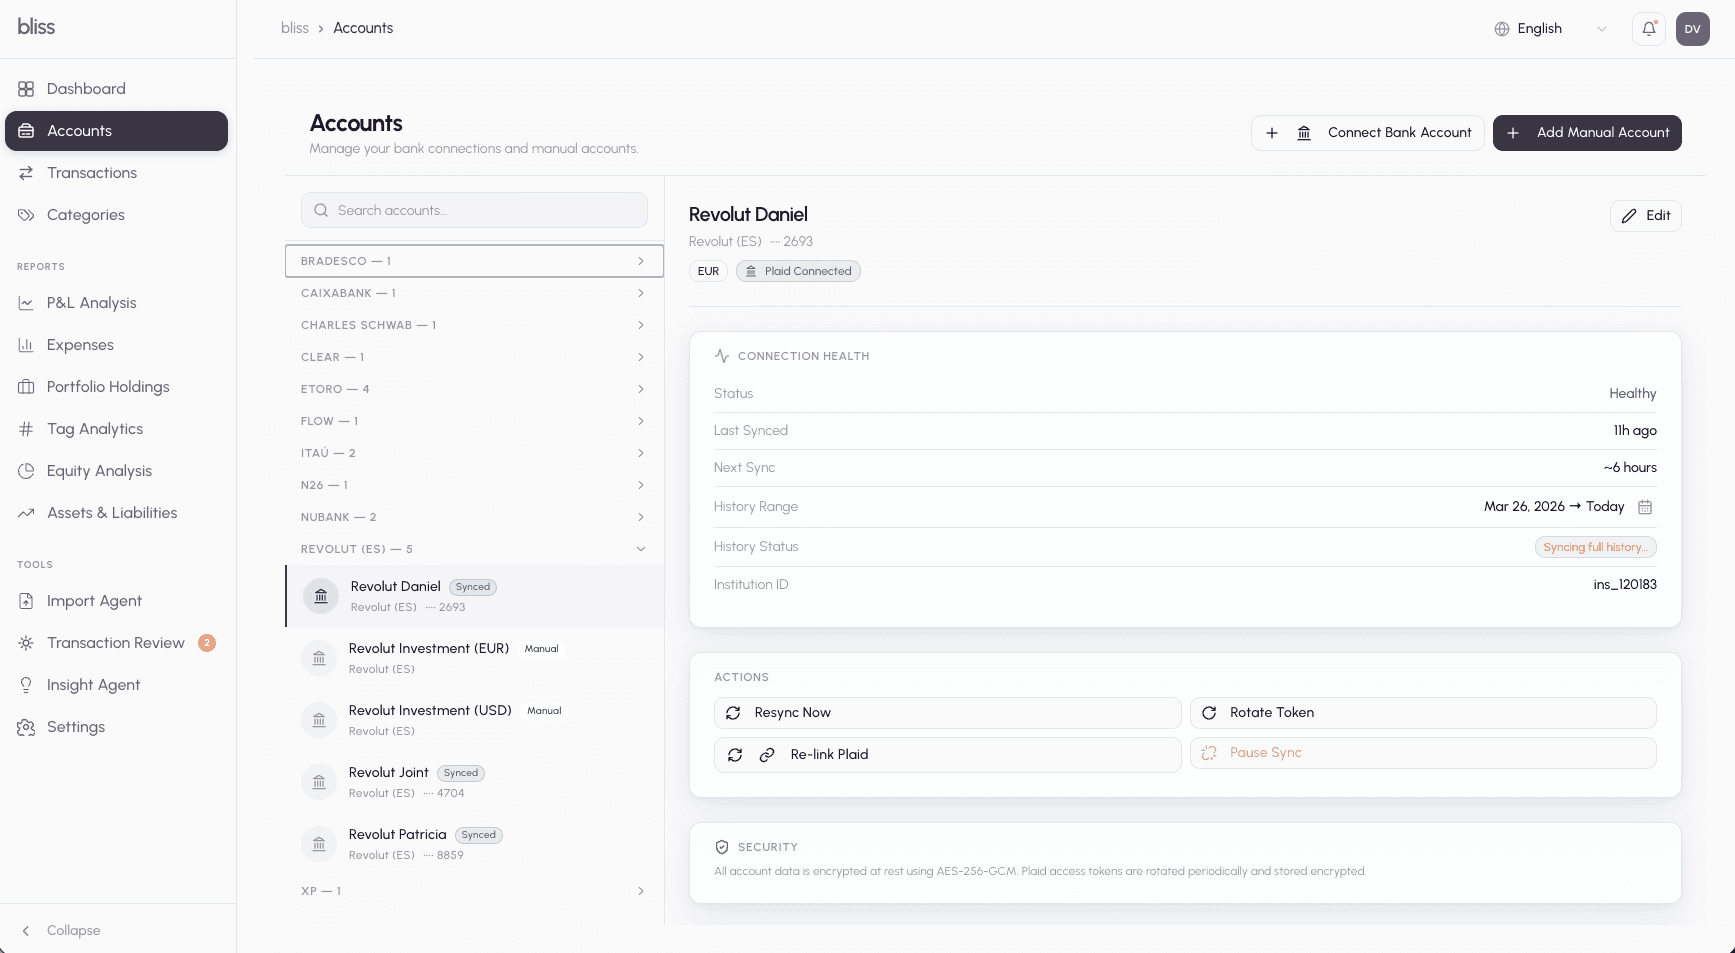Image resolution: width=1735 pixels, height=953 pixels.
Task: Open Portfolio Holdings report
Action: (x=107, y=386)
